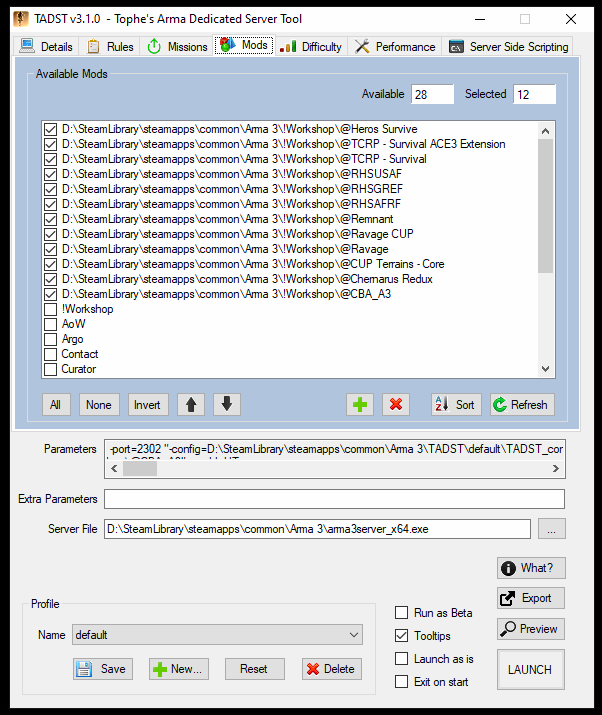This screenshot has height=715, width=602.
Task: Select the @Ravage mod row text
Action: [225, 249]
